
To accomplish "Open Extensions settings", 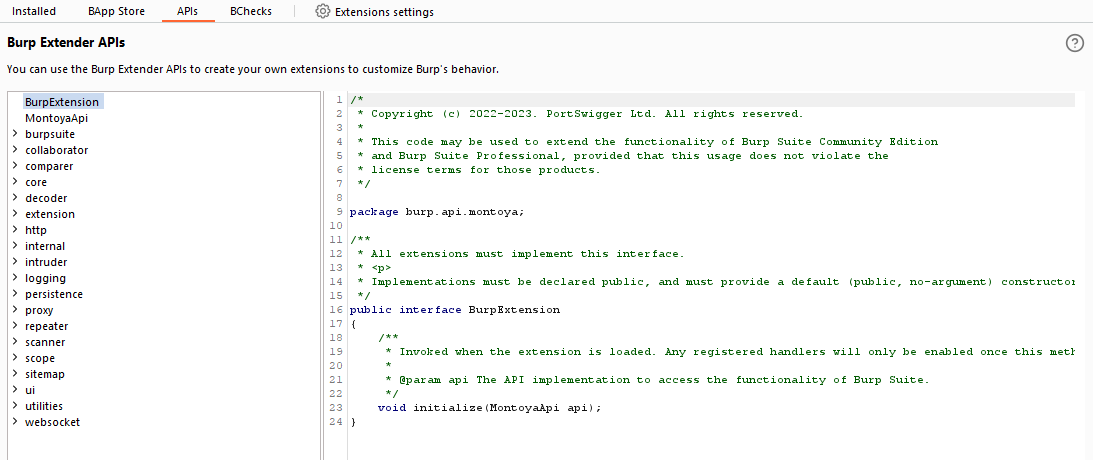I will pos(384,12).
